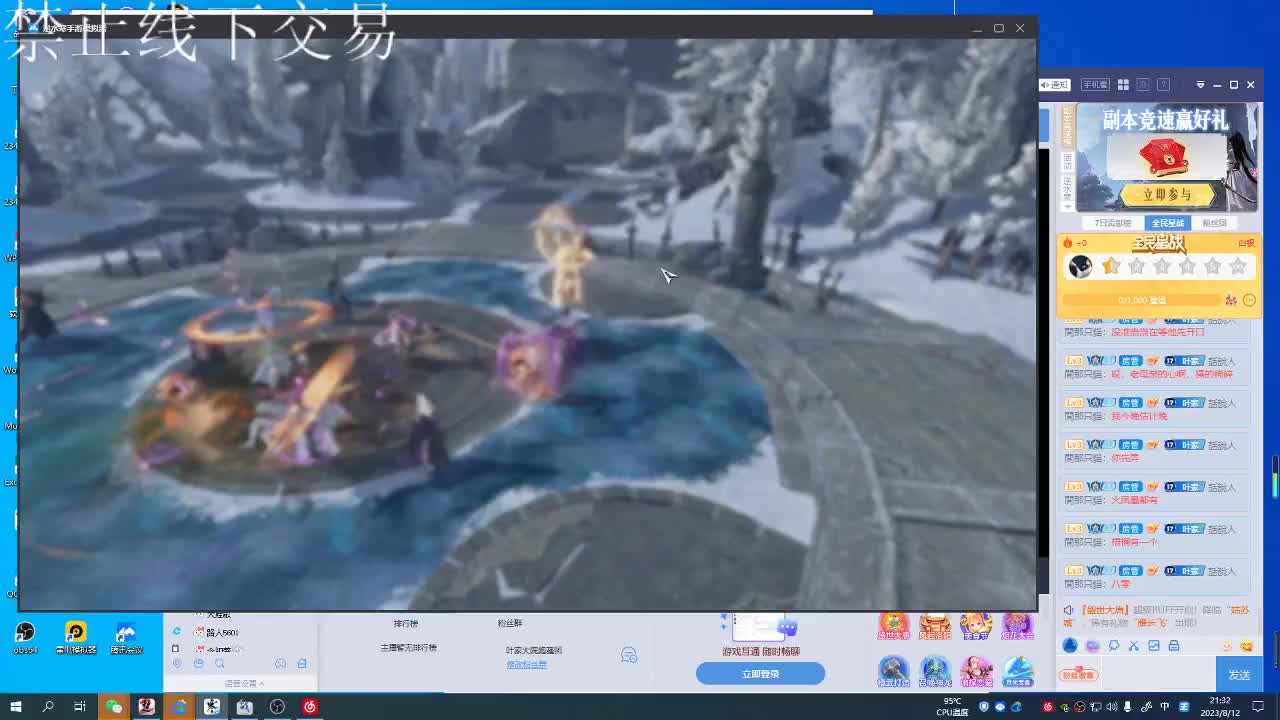Image resolution: width=1280 pixels, height=720 pixels.
Task: Expand the 语音设置 section
Action: [244, 684]
